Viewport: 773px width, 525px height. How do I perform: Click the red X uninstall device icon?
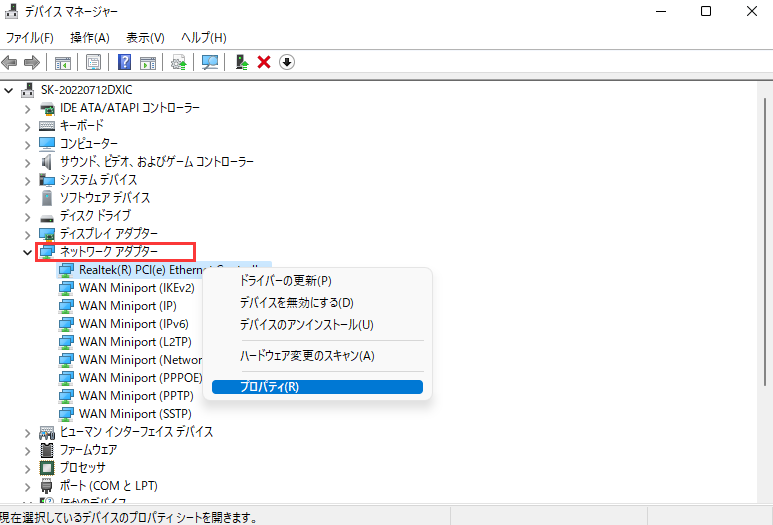264,63
